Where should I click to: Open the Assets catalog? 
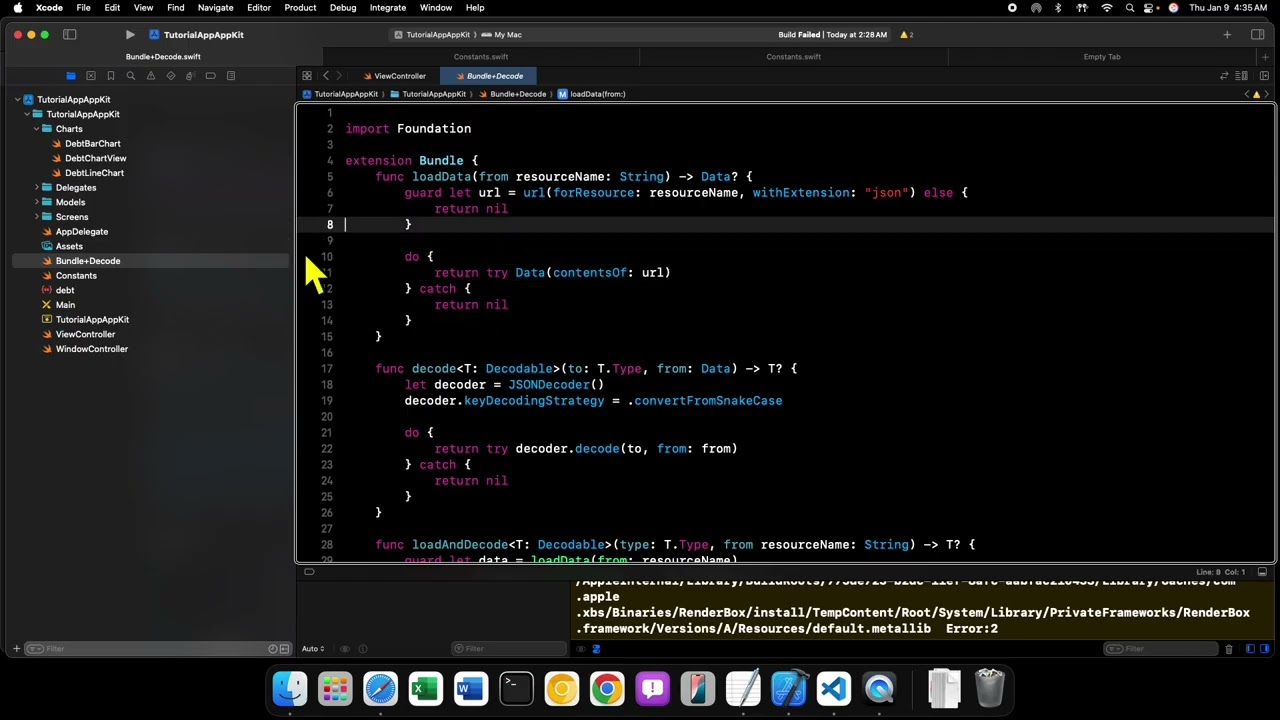pos(69,246)
